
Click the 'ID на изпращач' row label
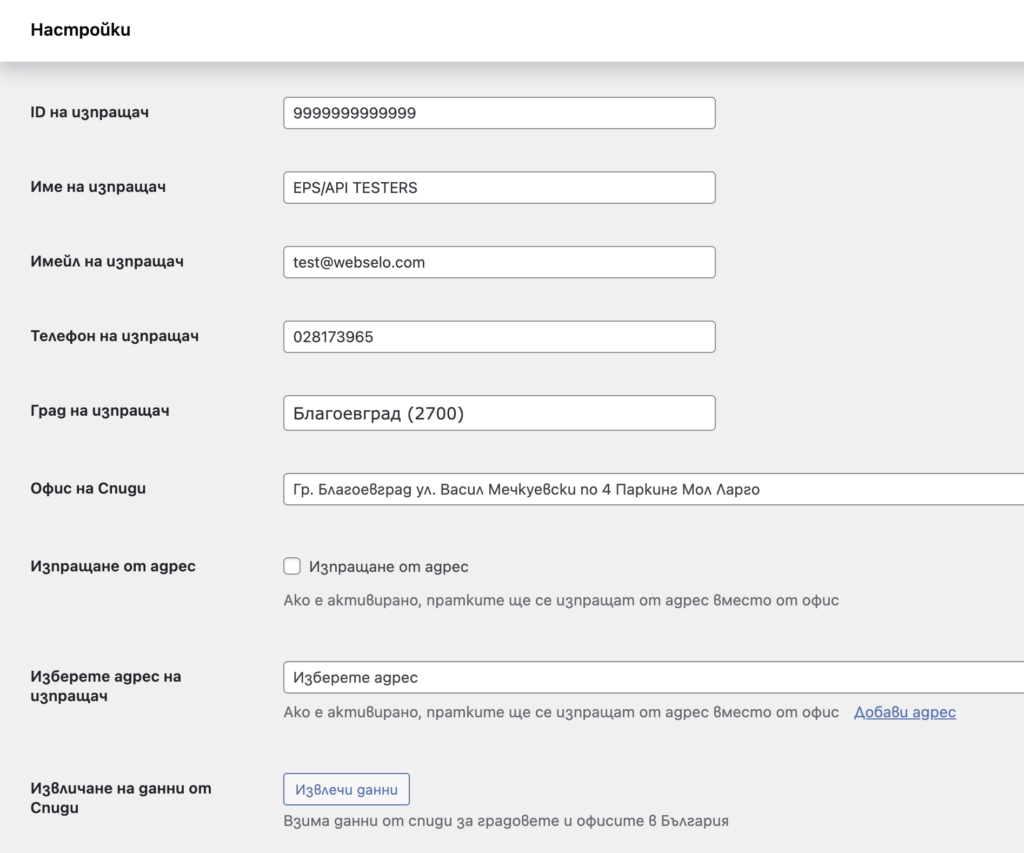[x=90, y=112]
